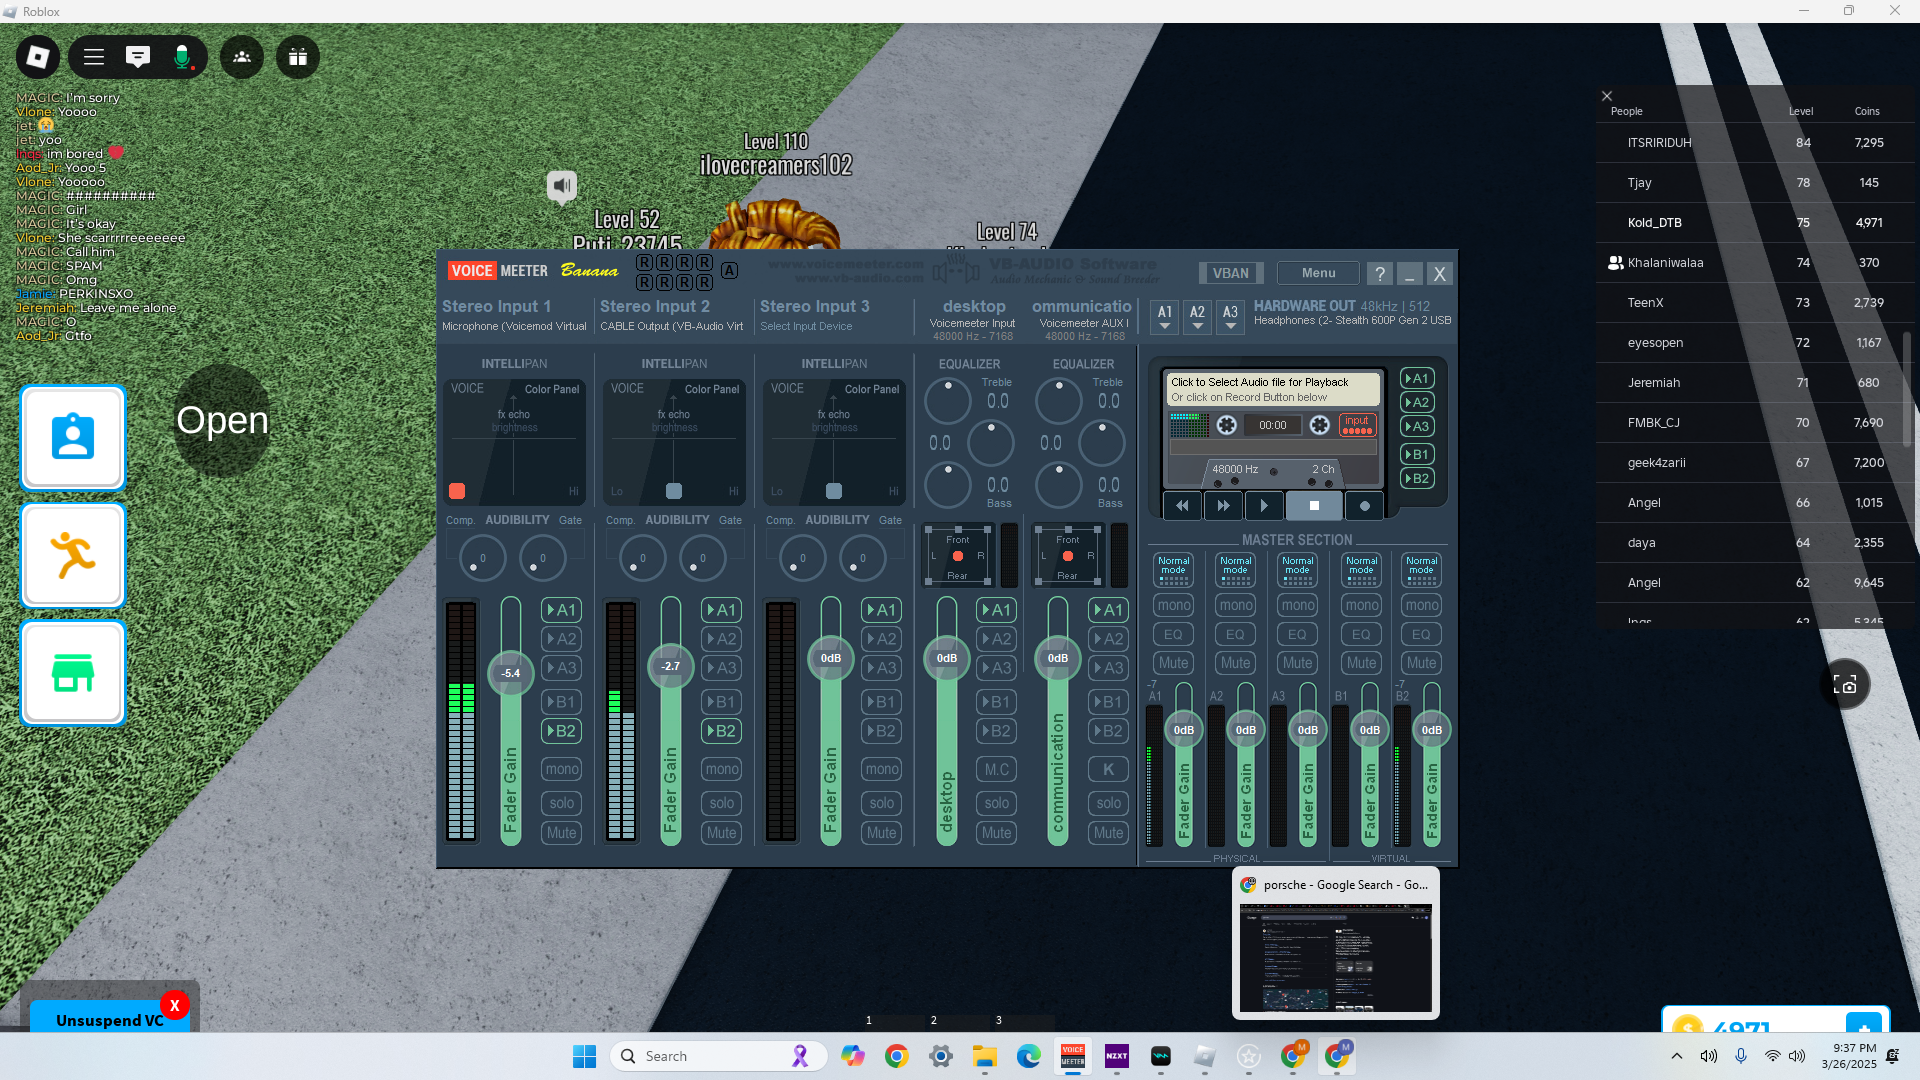Viewport: 1920px width, 1080px height.
Task: Enable solo on Stereo Input 3
Action: pos(881,803)
